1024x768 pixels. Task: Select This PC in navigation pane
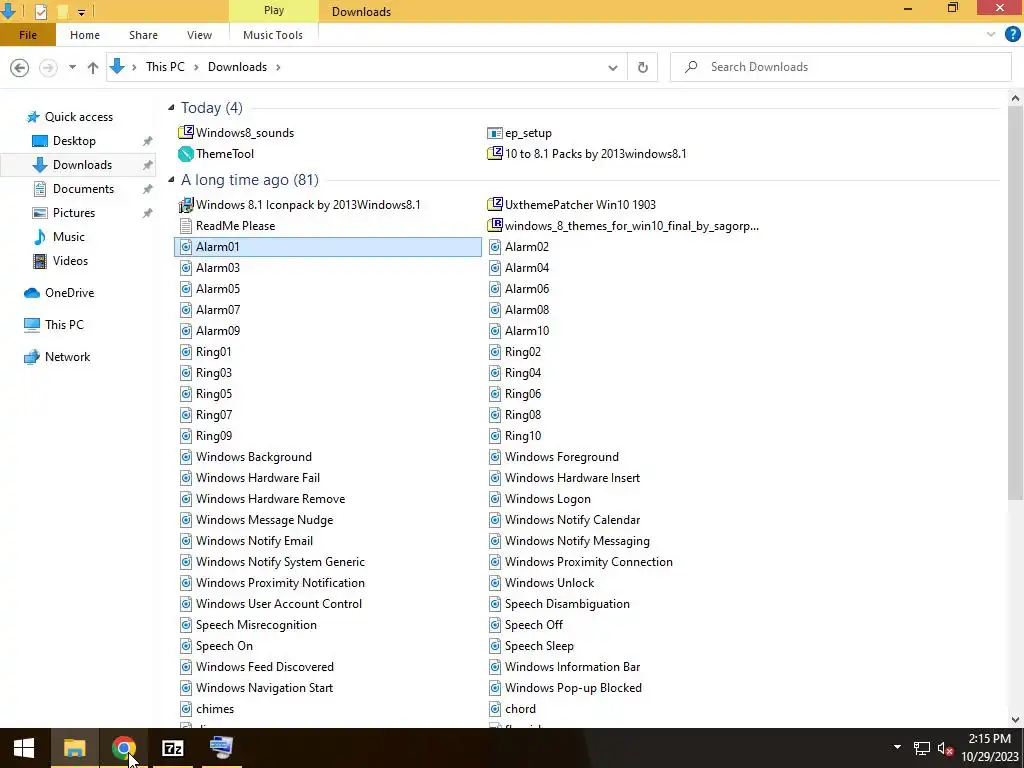(x=64, y=325)
